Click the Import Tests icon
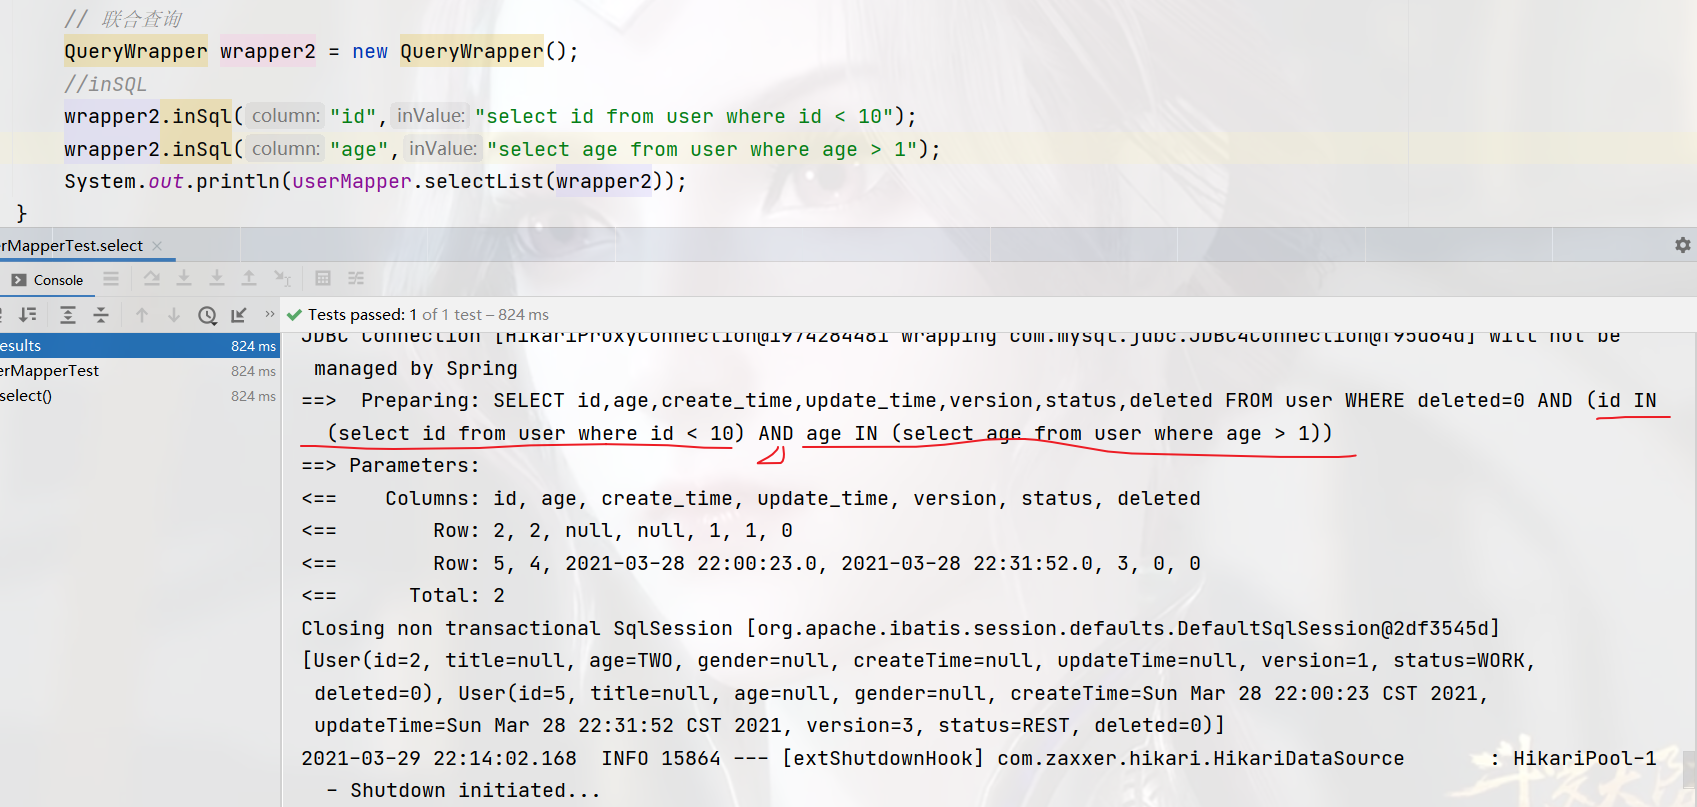1697x807 pixels. click(x=239, y=315)
